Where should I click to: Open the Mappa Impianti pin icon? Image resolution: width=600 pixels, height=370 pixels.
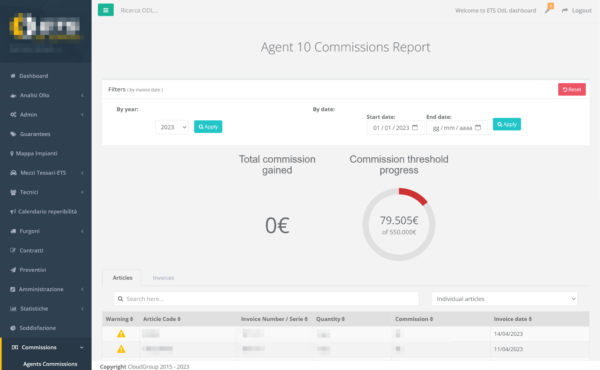pyautogui.click(x=12, y=153)
